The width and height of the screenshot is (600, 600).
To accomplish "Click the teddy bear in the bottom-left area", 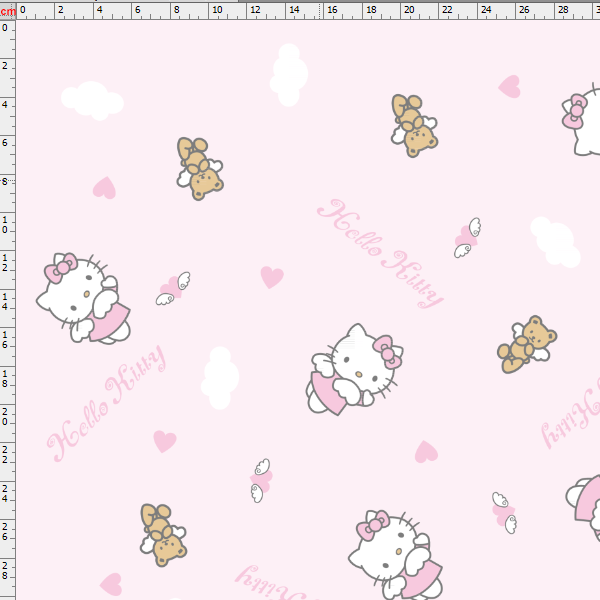I will 163,535.
